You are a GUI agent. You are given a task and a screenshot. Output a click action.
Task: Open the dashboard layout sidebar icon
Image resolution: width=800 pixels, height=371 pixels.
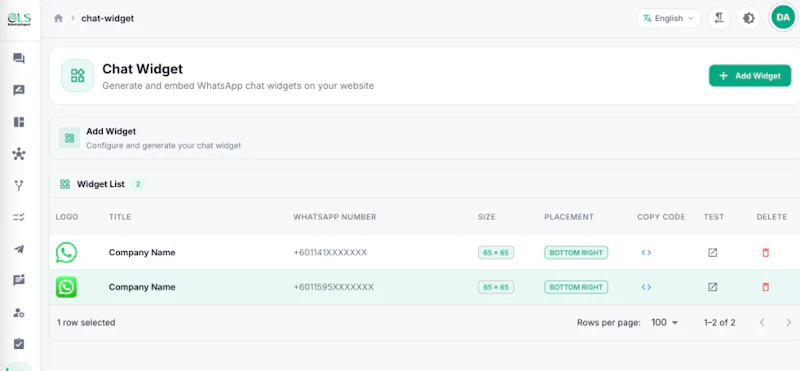(19, 122)
